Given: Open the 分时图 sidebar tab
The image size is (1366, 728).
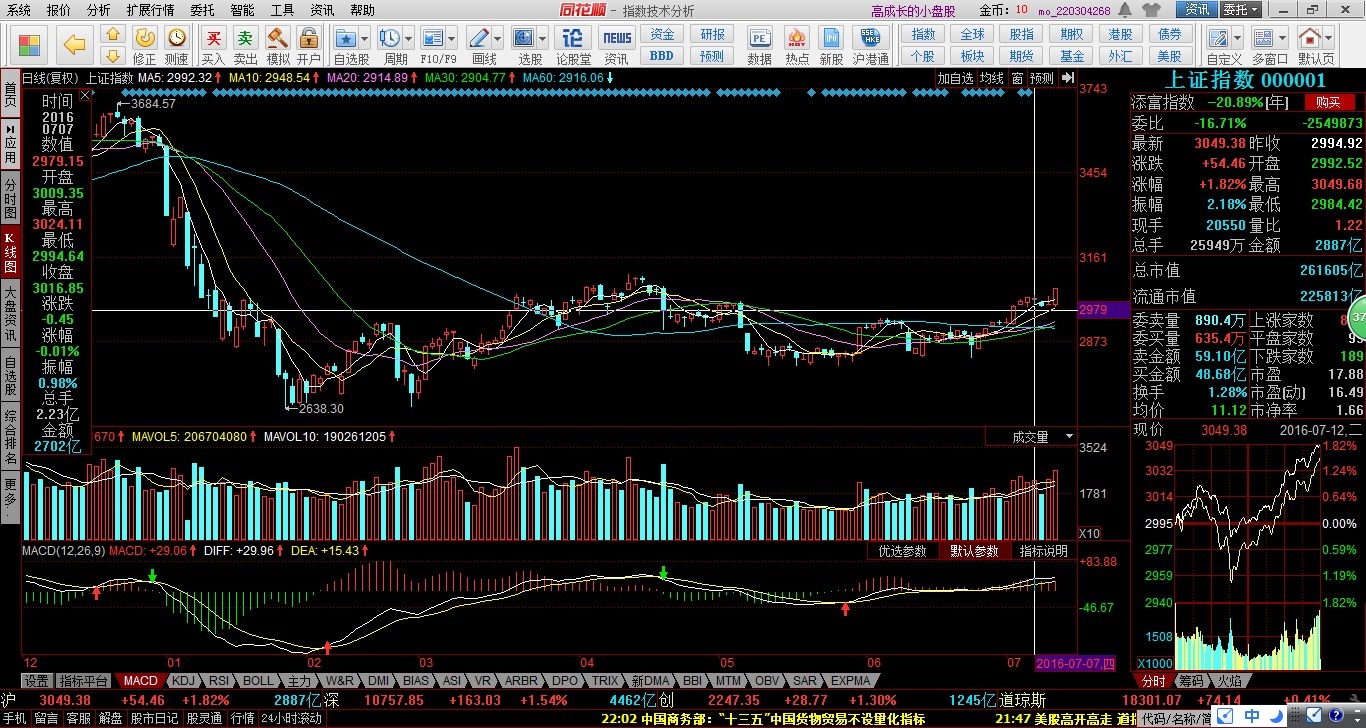Looking at the screenshot, I should coord(10,199).
